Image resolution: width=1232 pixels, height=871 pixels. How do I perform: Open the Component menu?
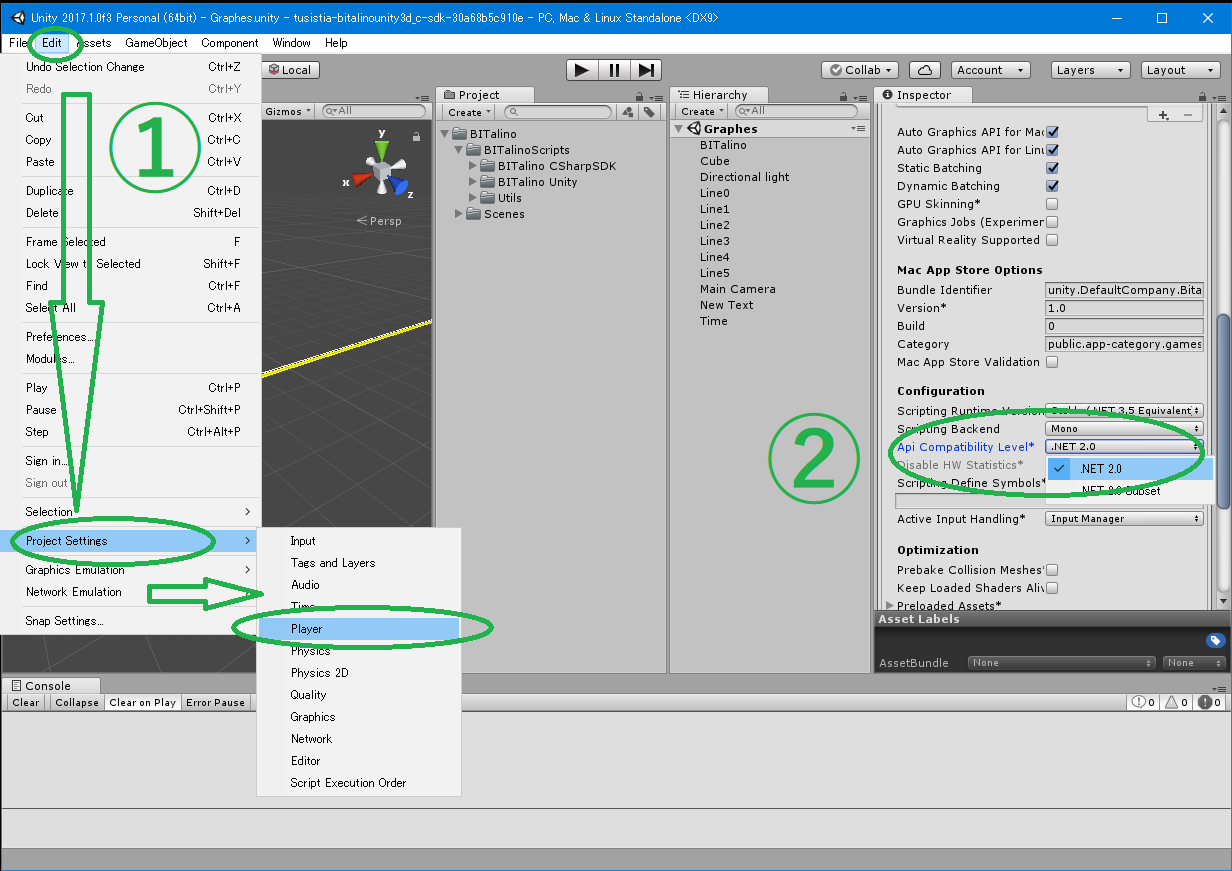pos(230,43)
